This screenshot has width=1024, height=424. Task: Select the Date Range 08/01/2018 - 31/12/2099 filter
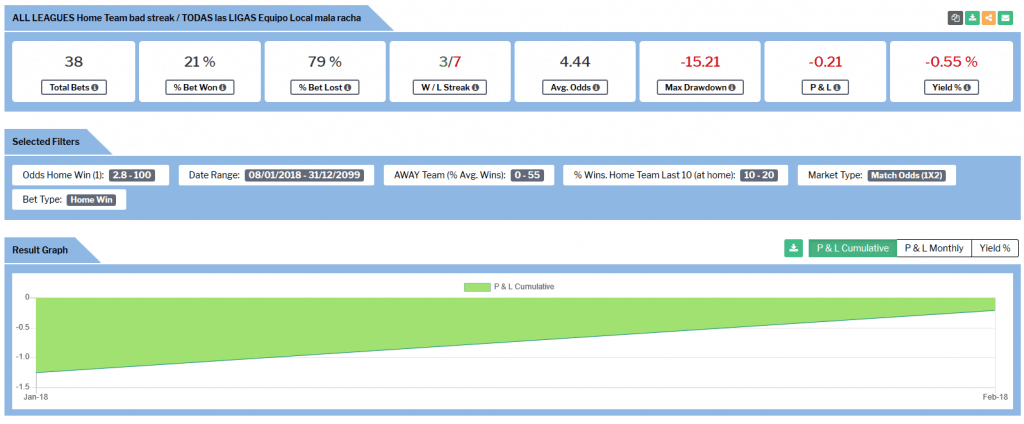pos(276,175)
